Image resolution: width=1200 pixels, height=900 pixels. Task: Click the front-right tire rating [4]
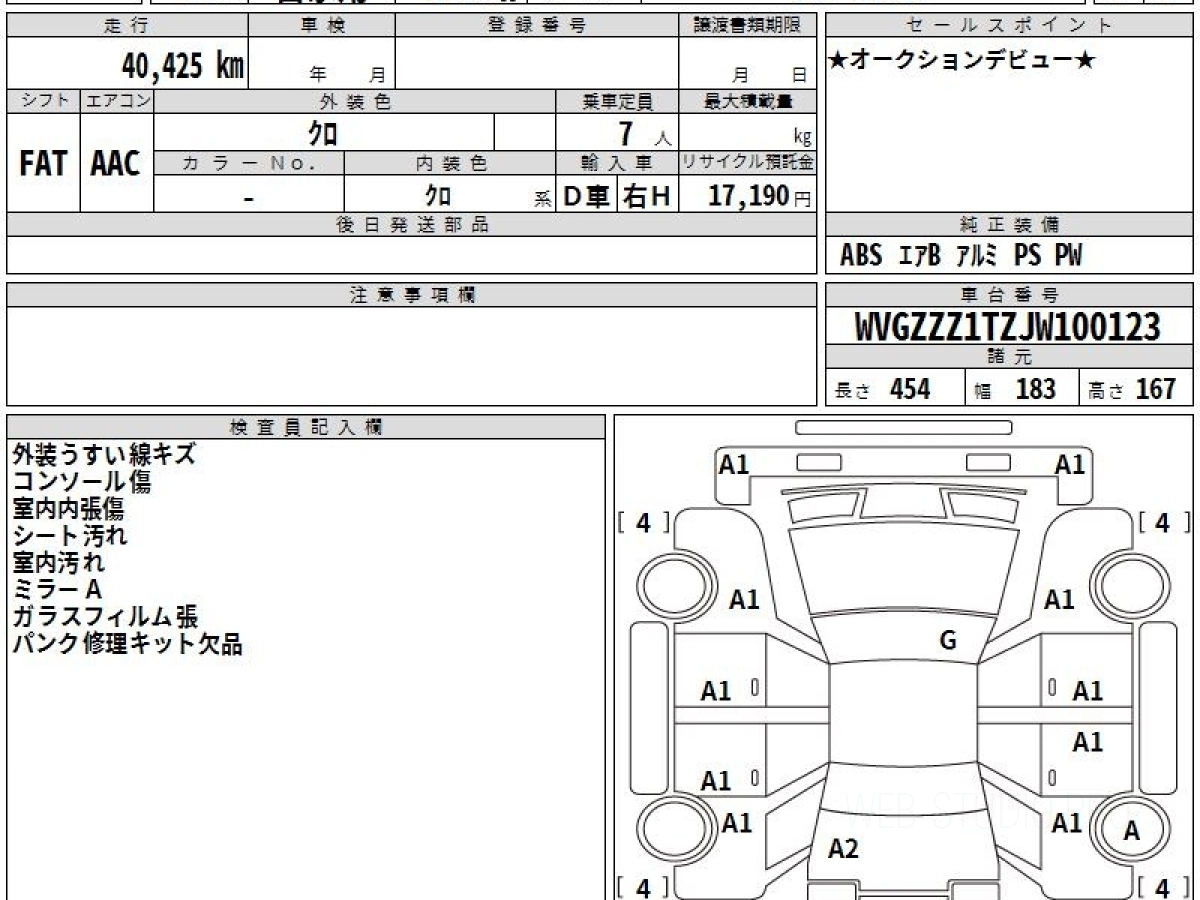(1163, 522)
